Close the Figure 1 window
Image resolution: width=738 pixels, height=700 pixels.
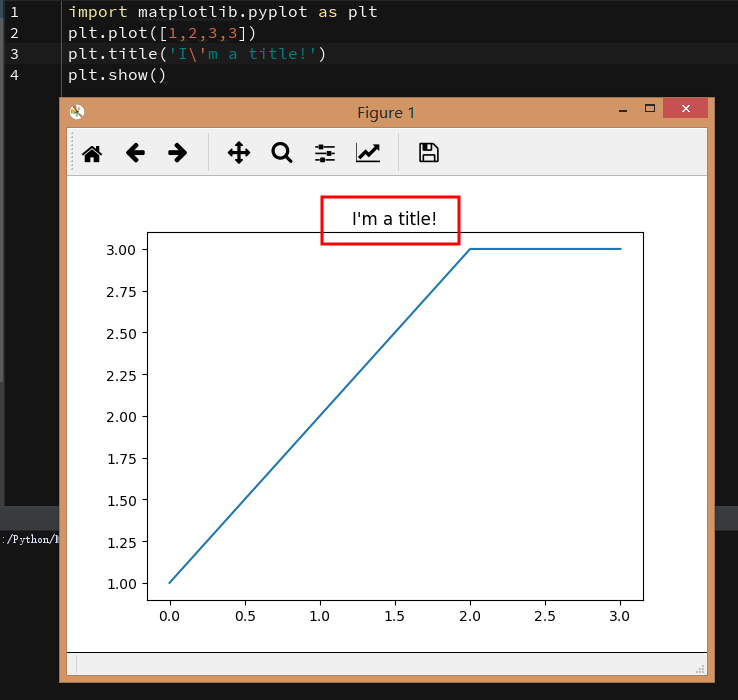click(685, 109)
